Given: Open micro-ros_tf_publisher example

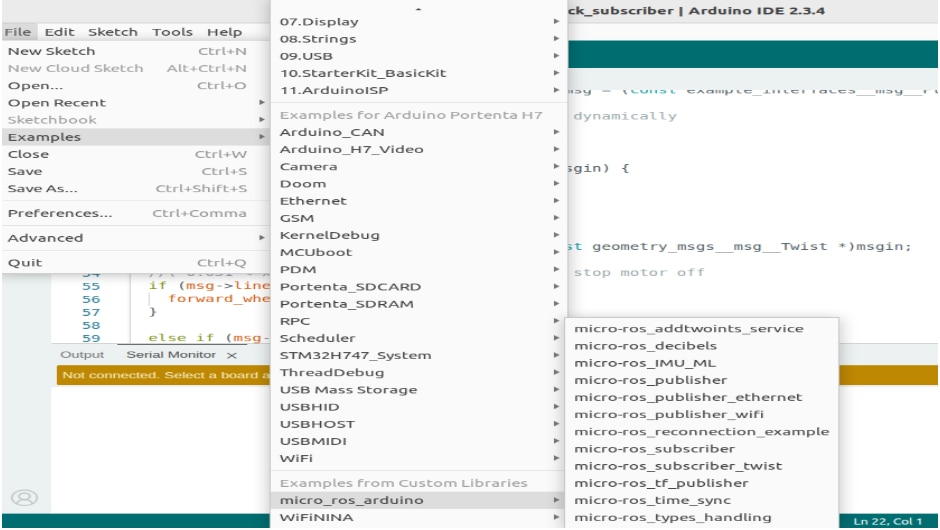Looking at the screenshot, I should [x=701, y=483].
